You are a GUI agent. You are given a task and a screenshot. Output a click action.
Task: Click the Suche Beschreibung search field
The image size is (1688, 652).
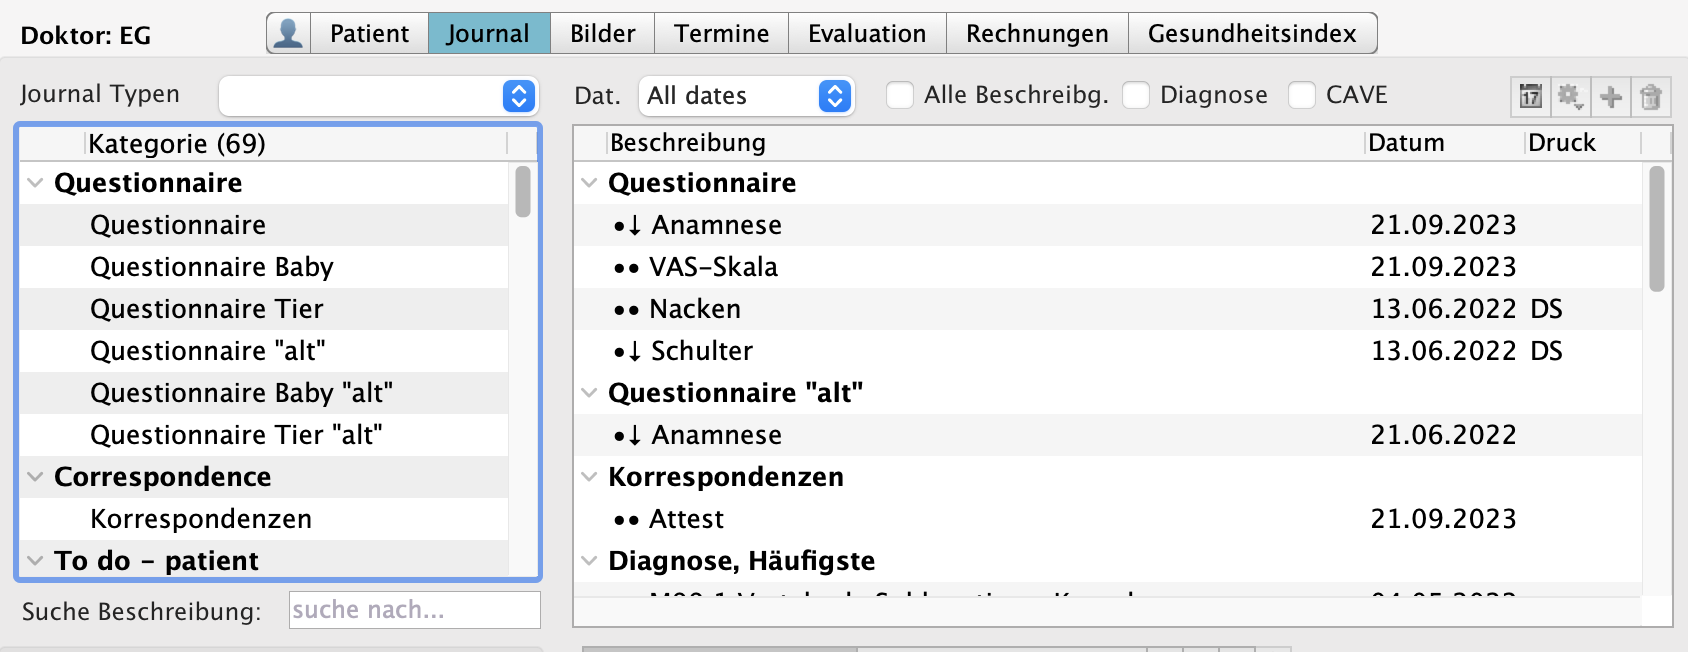414,610
